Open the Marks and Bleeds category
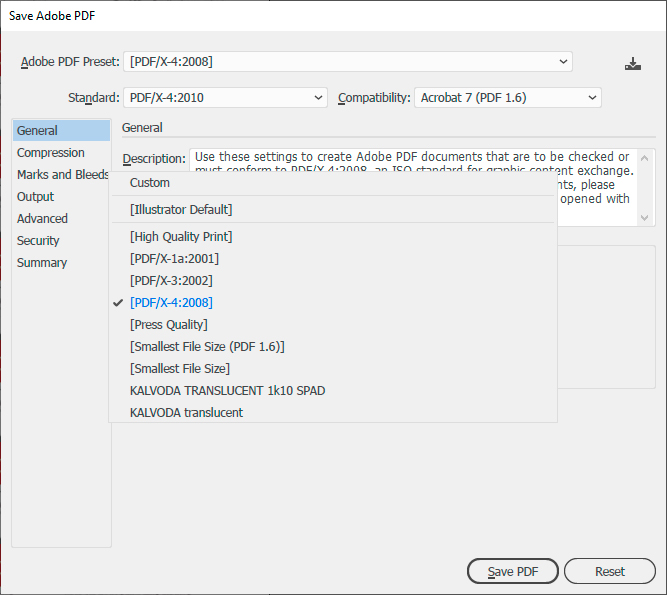 click(x=61, y=175)
